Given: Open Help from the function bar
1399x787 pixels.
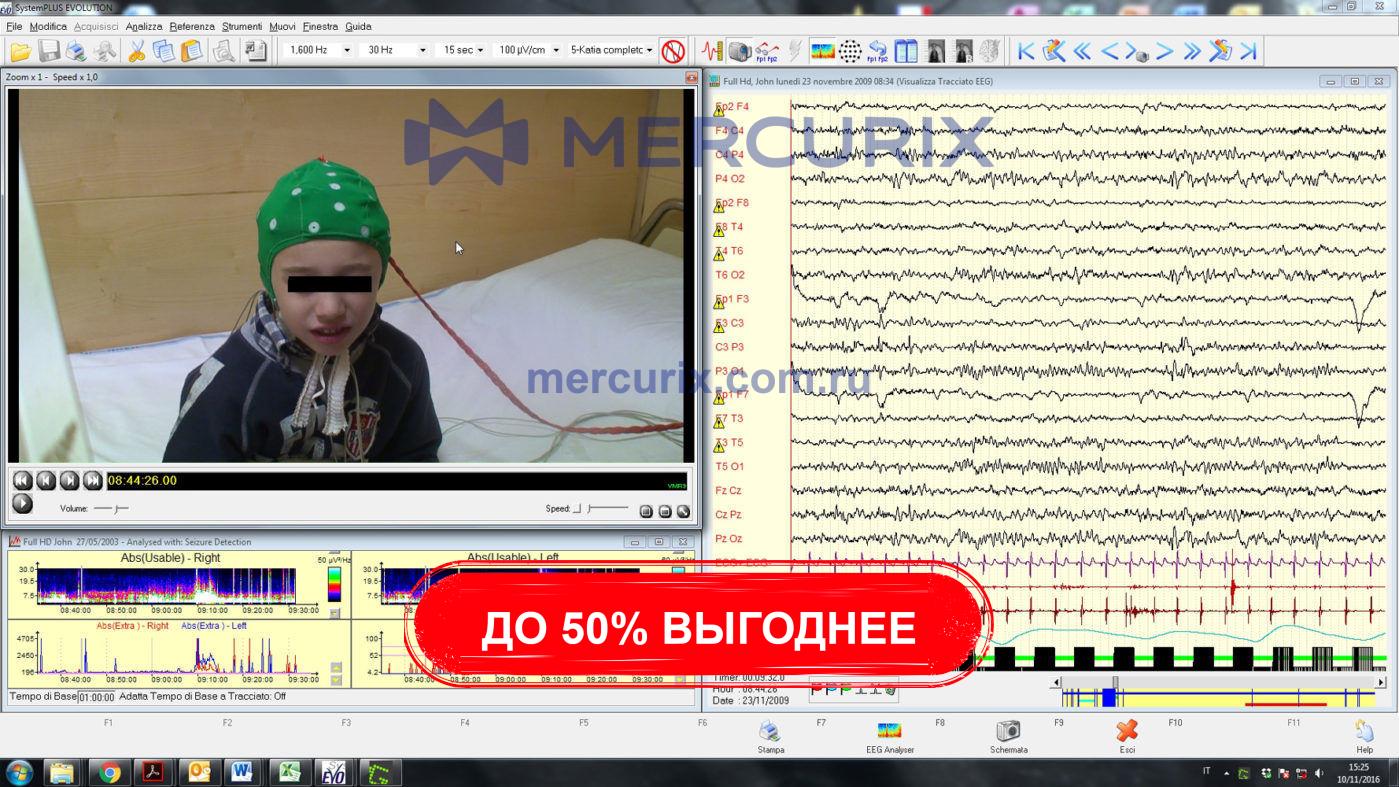Looking at the screenshot, I should tap(1364, 736).
